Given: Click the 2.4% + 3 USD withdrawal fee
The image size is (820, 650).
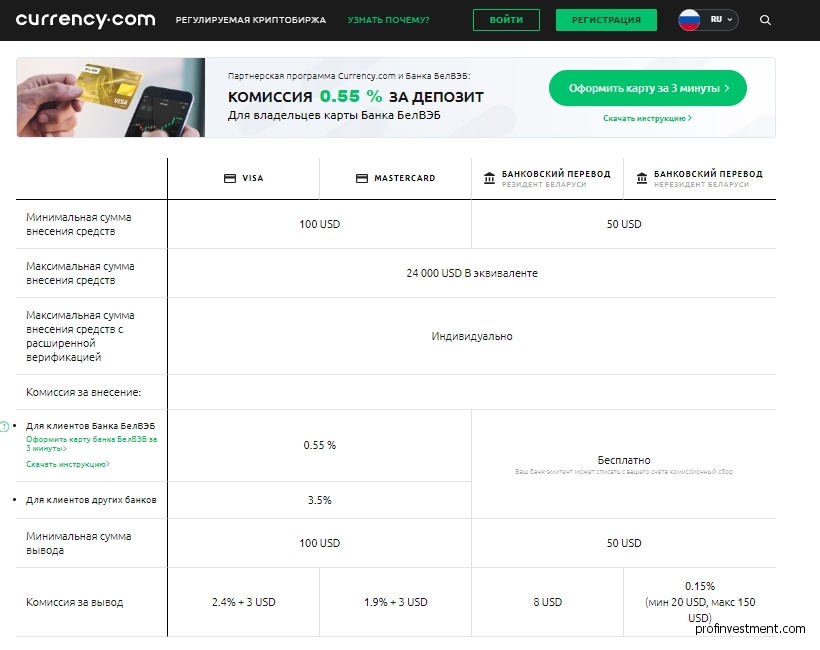Looking at the screenshot, I should [x=244, y=602].
